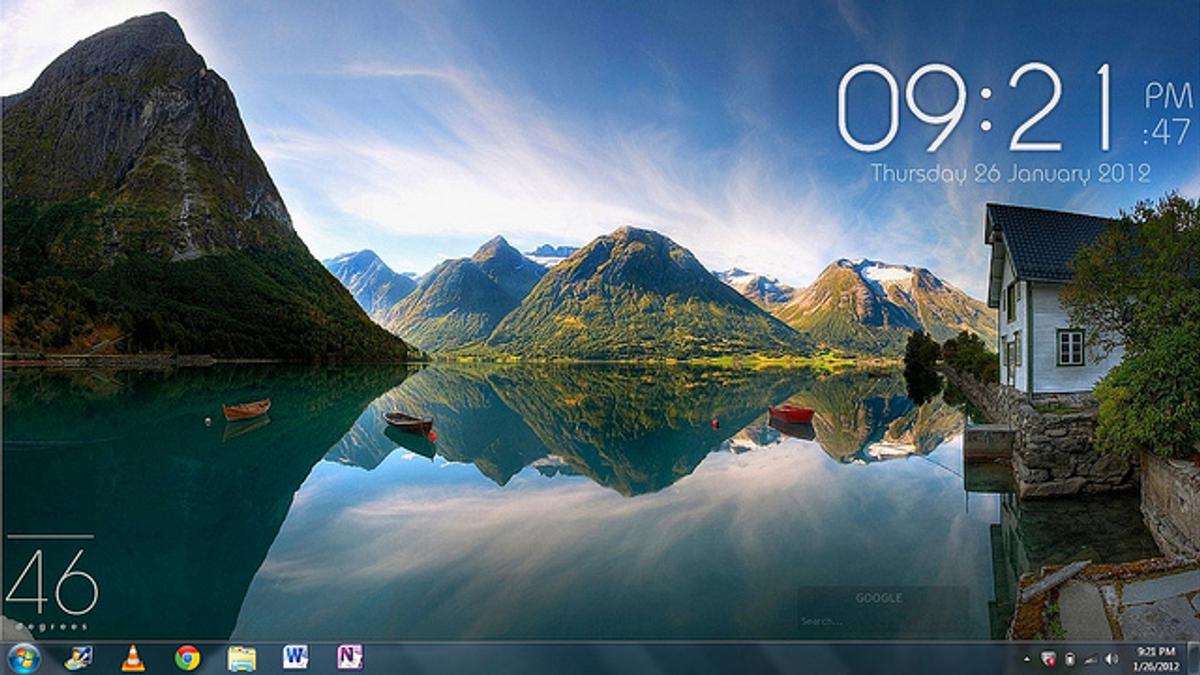Open Windows Explorer folder icon
Image resolution: width=1200 pixels, height=675 pixels.
241,658
